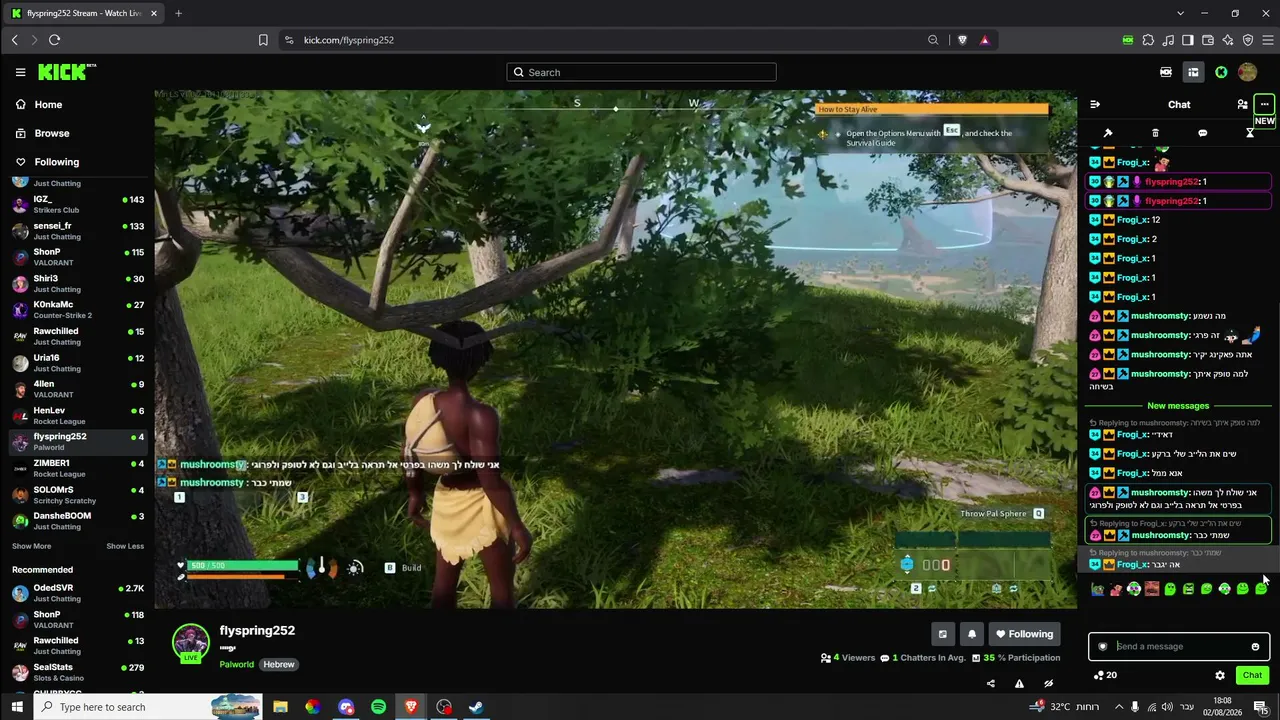The image size is (1280, 720).
Task: Open the browser AI sparkle icon
Action: click(x=1228, y=40)
